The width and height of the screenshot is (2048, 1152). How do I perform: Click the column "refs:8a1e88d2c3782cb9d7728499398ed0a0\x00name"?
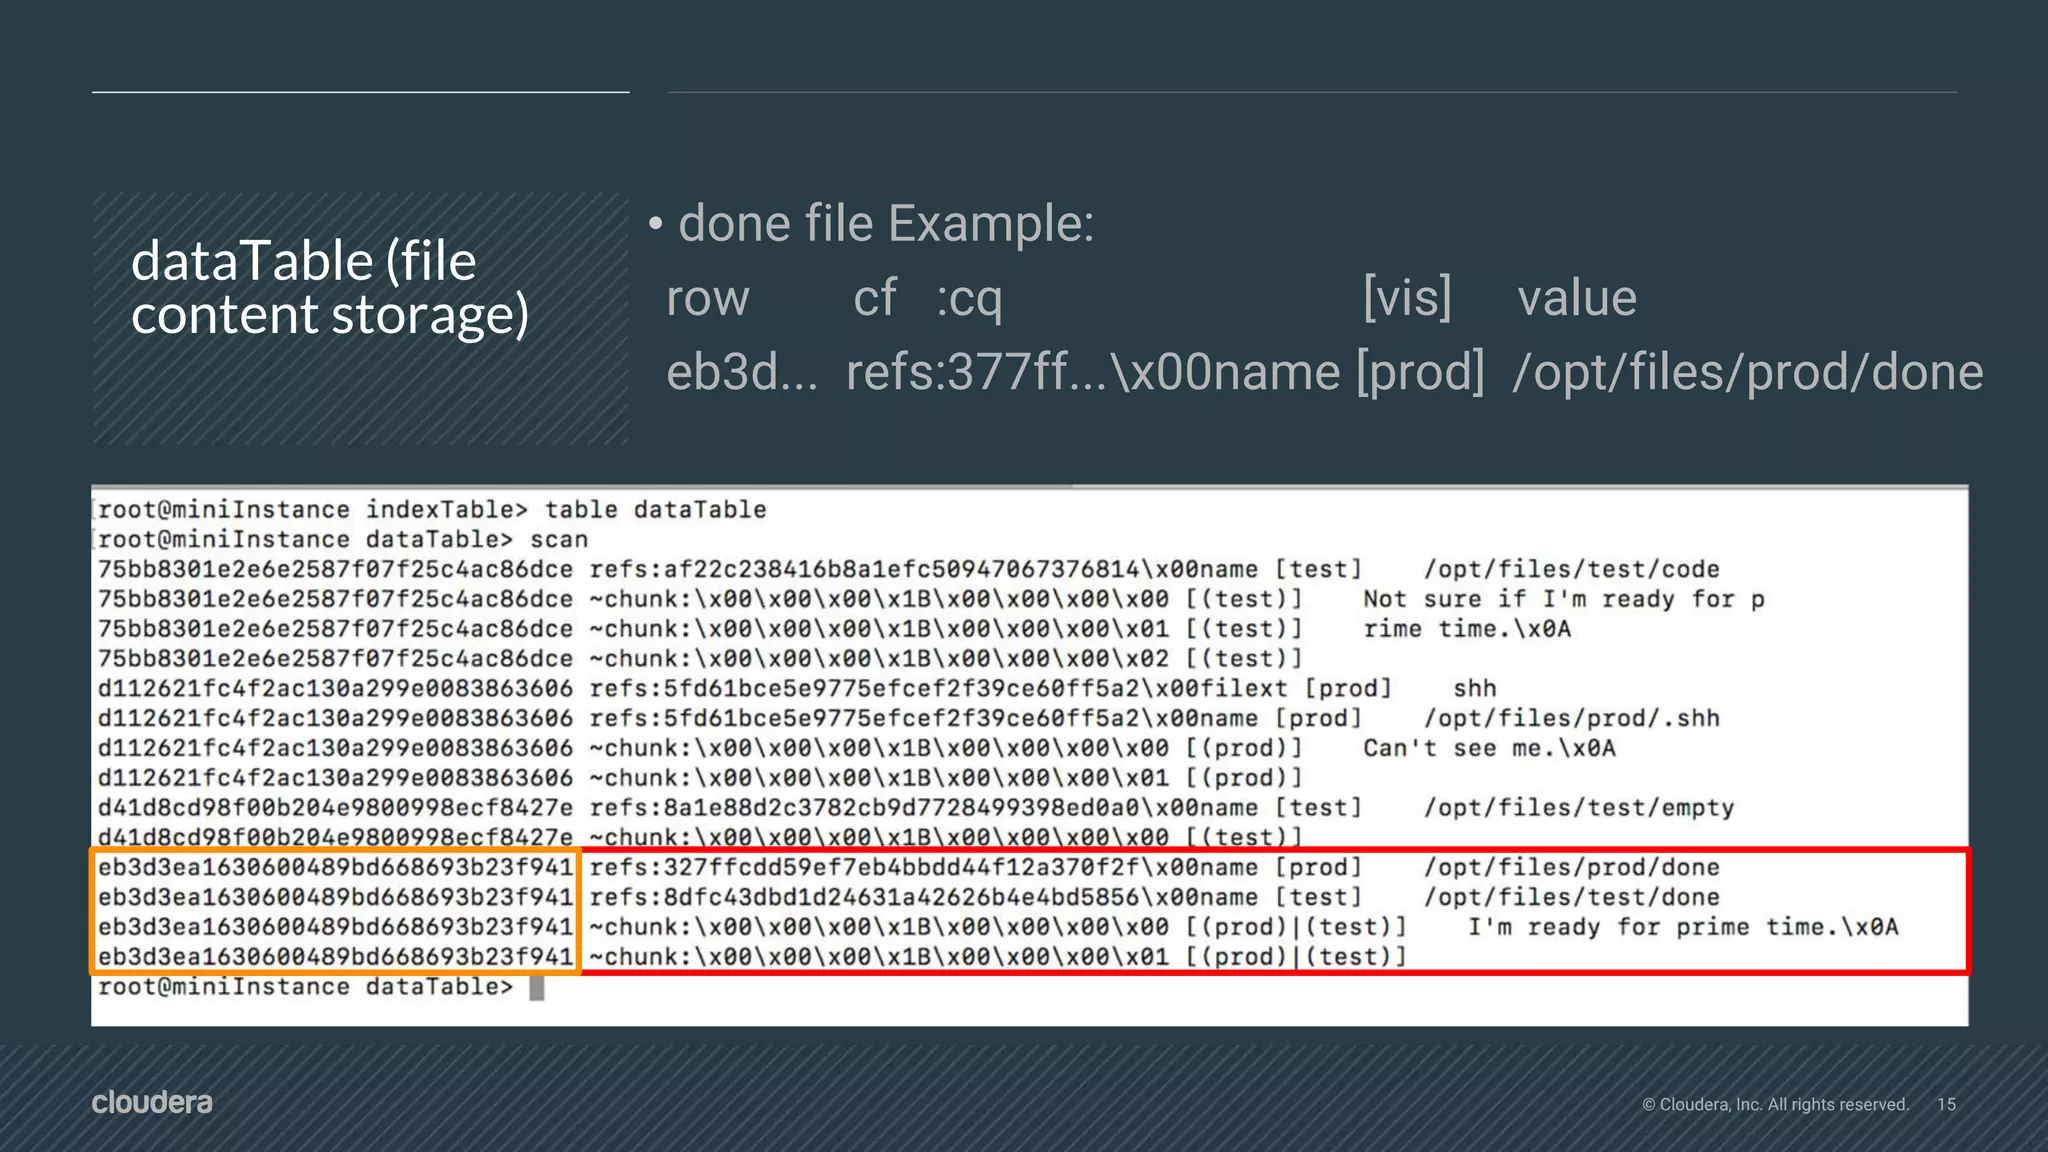tap(923, 808)
